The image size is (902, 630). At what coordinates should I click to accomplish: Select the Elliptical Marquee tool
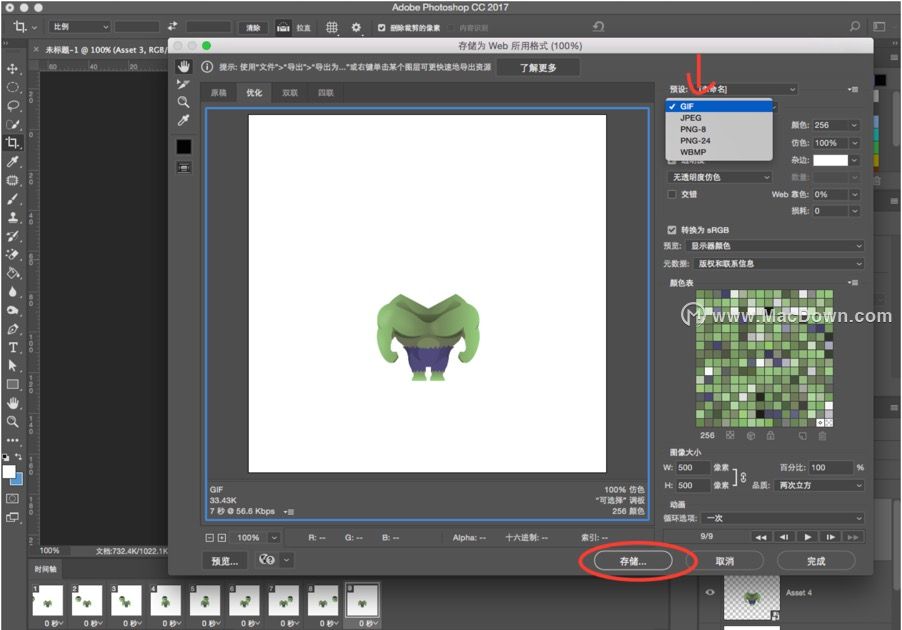click(12, 87)
